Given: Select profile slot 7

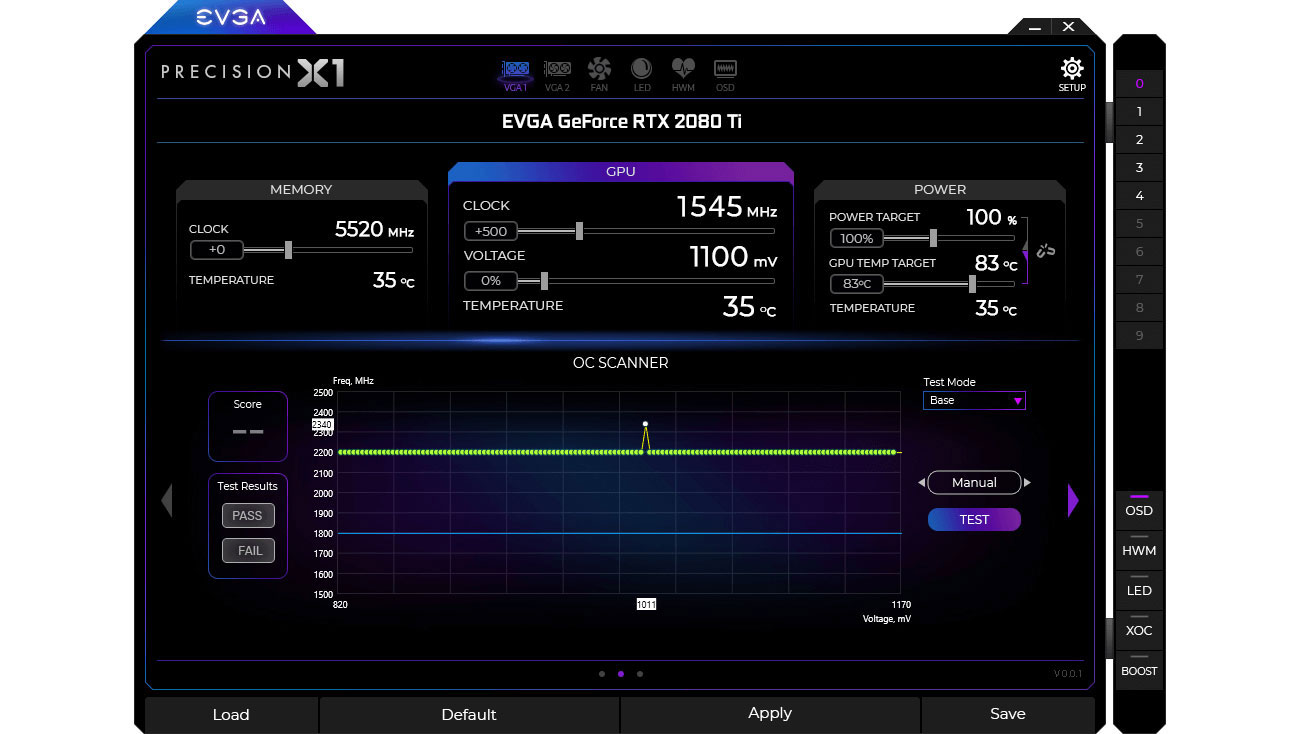Looking at the screenshot, I should 1139,280.
